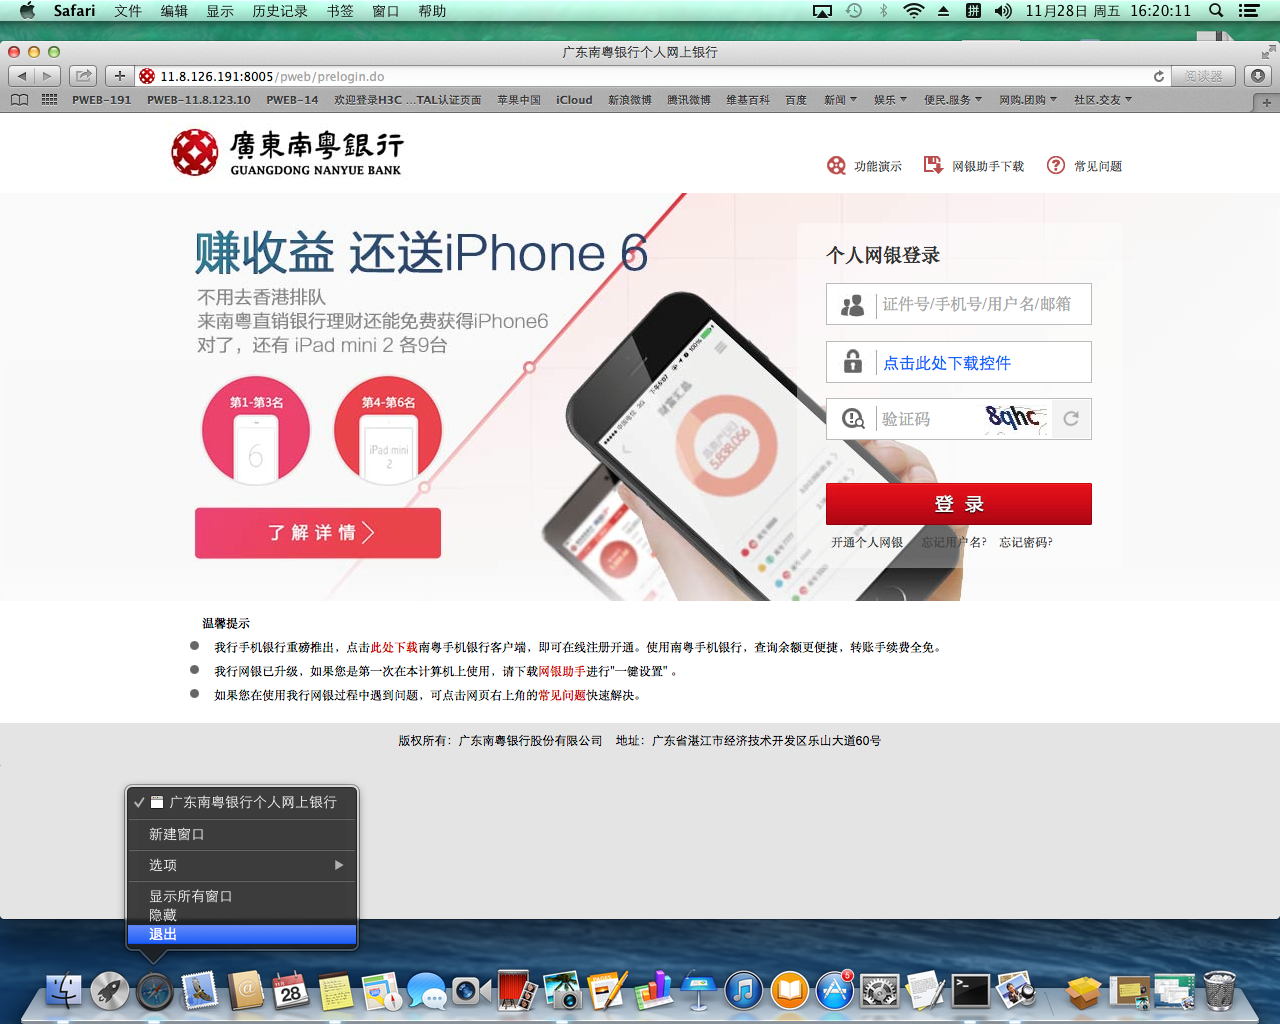Viewport: 1280px width, 1024px height.
Task: Select the checked 广东南粤银行个人网上银行 window entry
Action: pyautogui.click(x=242, y=802)
